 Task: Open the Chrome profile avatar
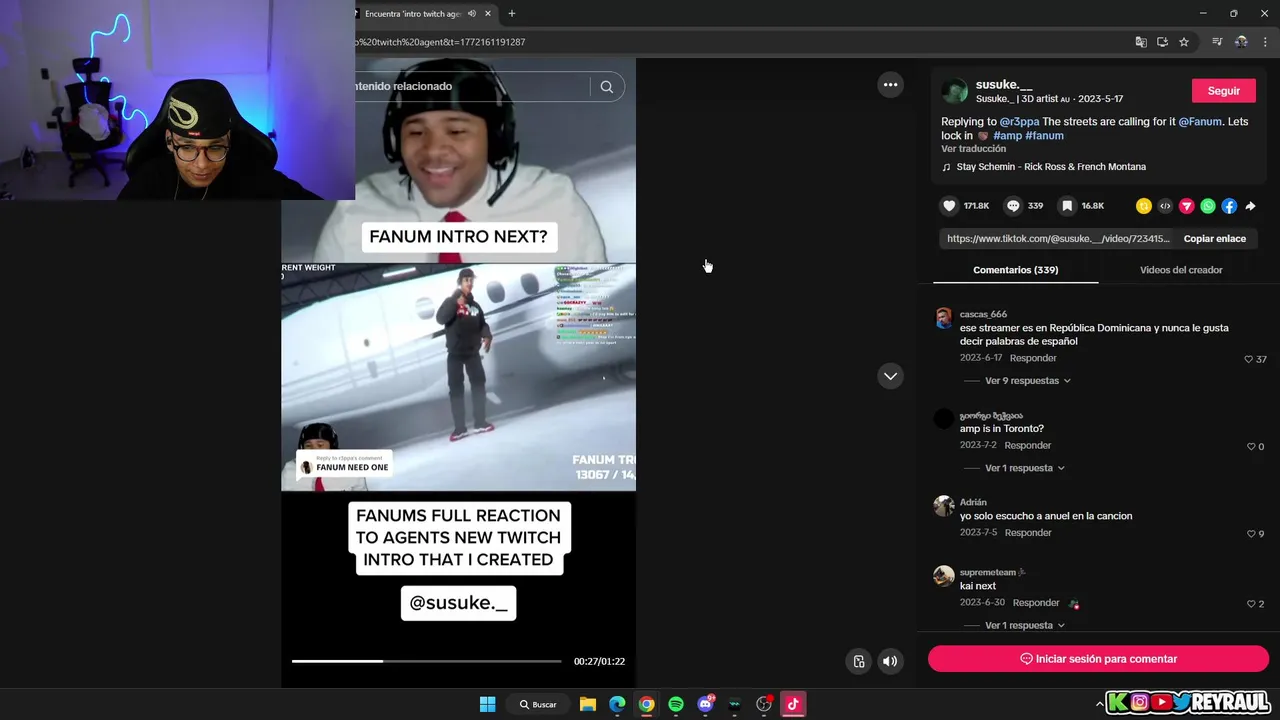(x=1241, y=42)
